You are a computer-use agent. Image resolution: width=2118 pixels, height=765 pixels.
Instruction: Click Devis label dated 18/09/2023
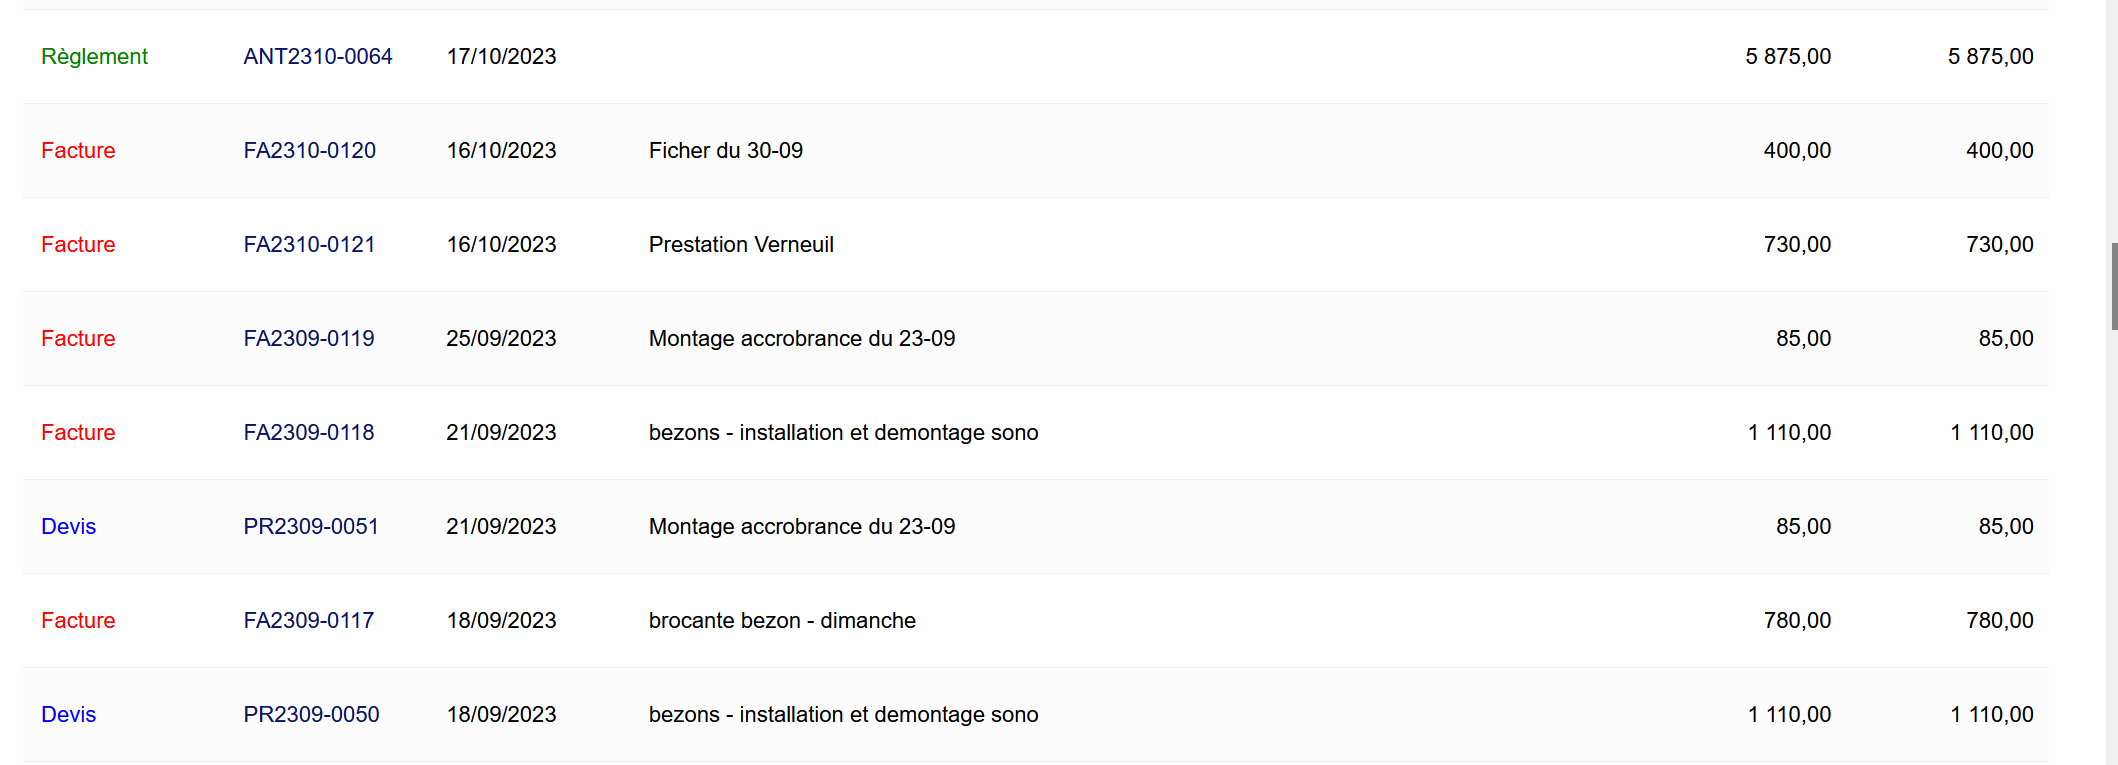68,715
